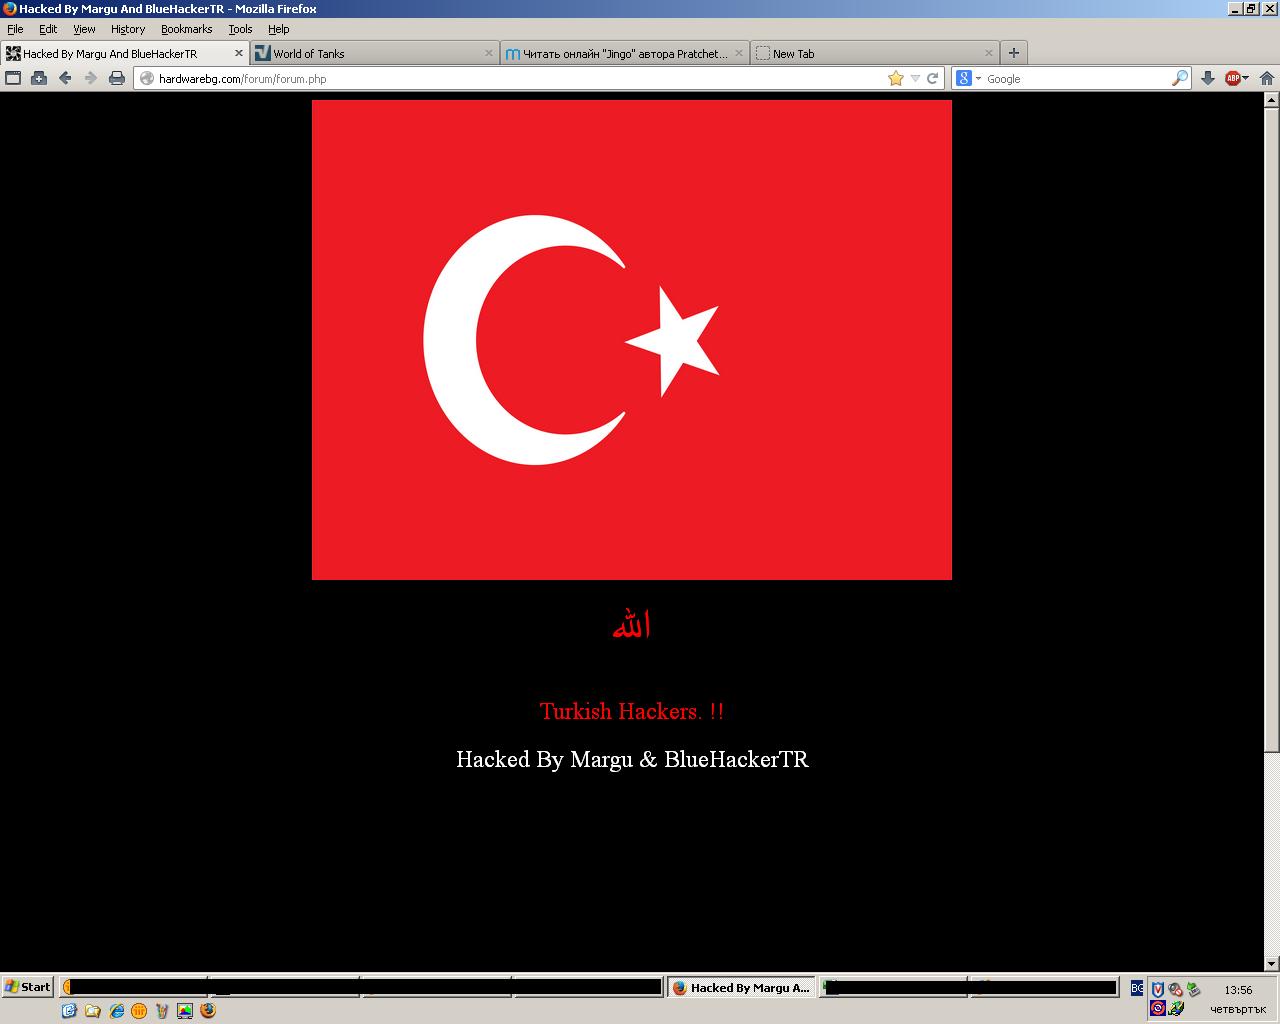Click the Print icon in the toolbar
1280x1024 pixels.
pos(117,78)
